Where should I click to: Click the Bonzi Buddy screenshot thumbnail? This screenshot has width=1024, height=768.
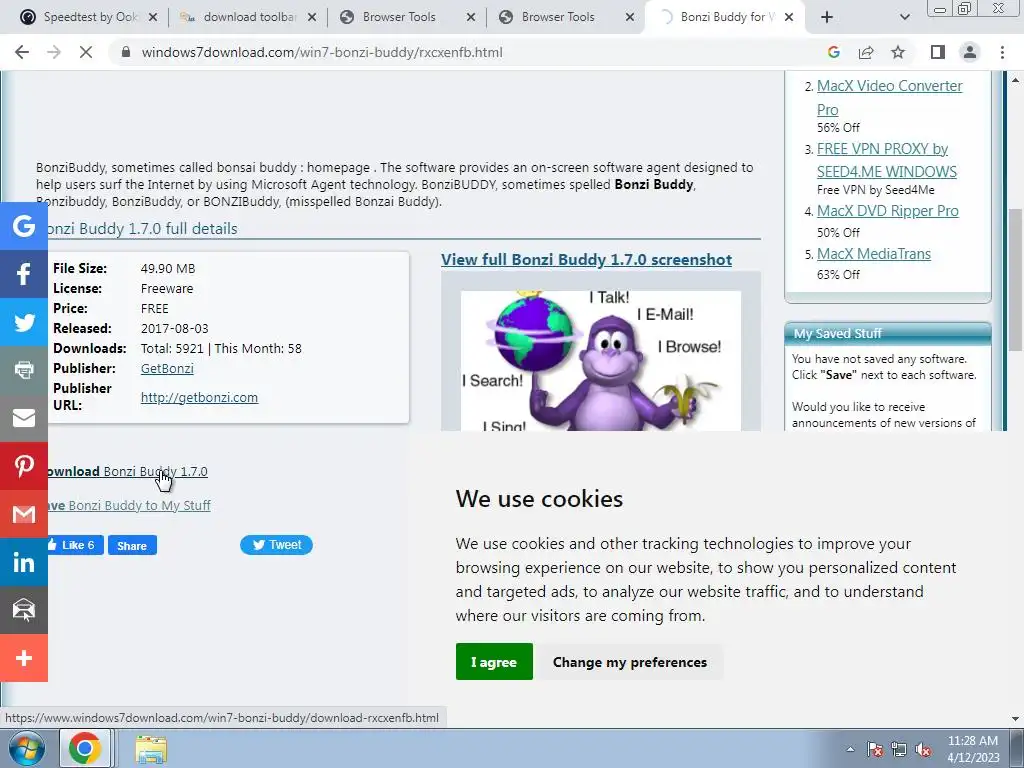coord(601,360)
